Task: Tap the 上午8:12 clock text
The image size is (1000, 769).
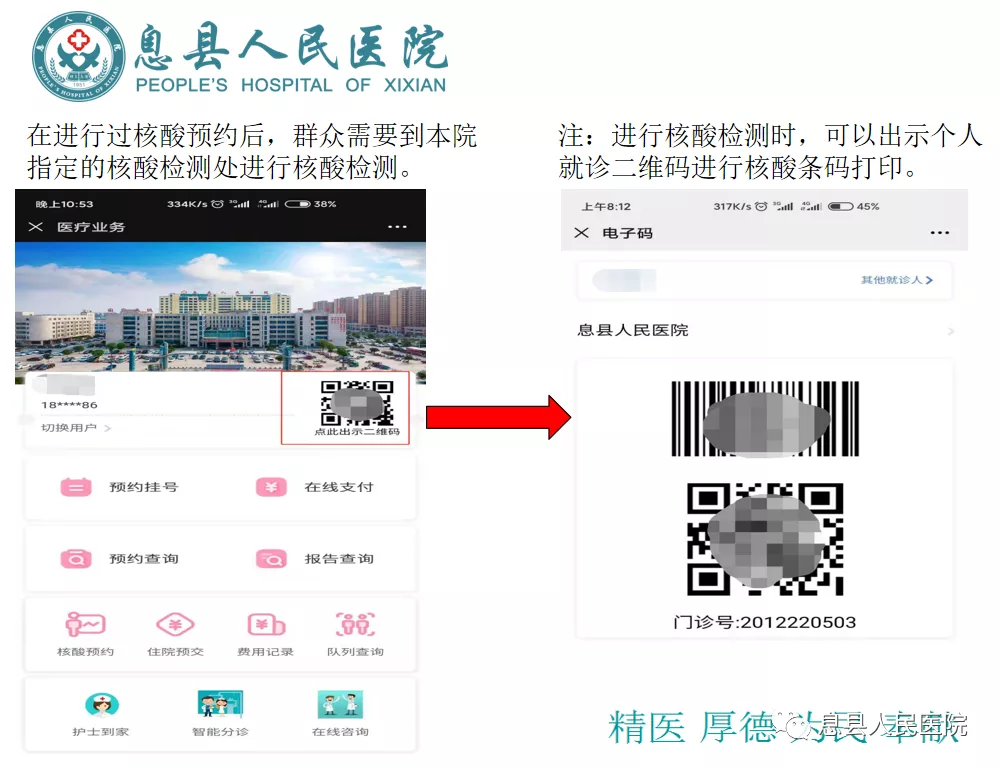Action: point(606,207)
